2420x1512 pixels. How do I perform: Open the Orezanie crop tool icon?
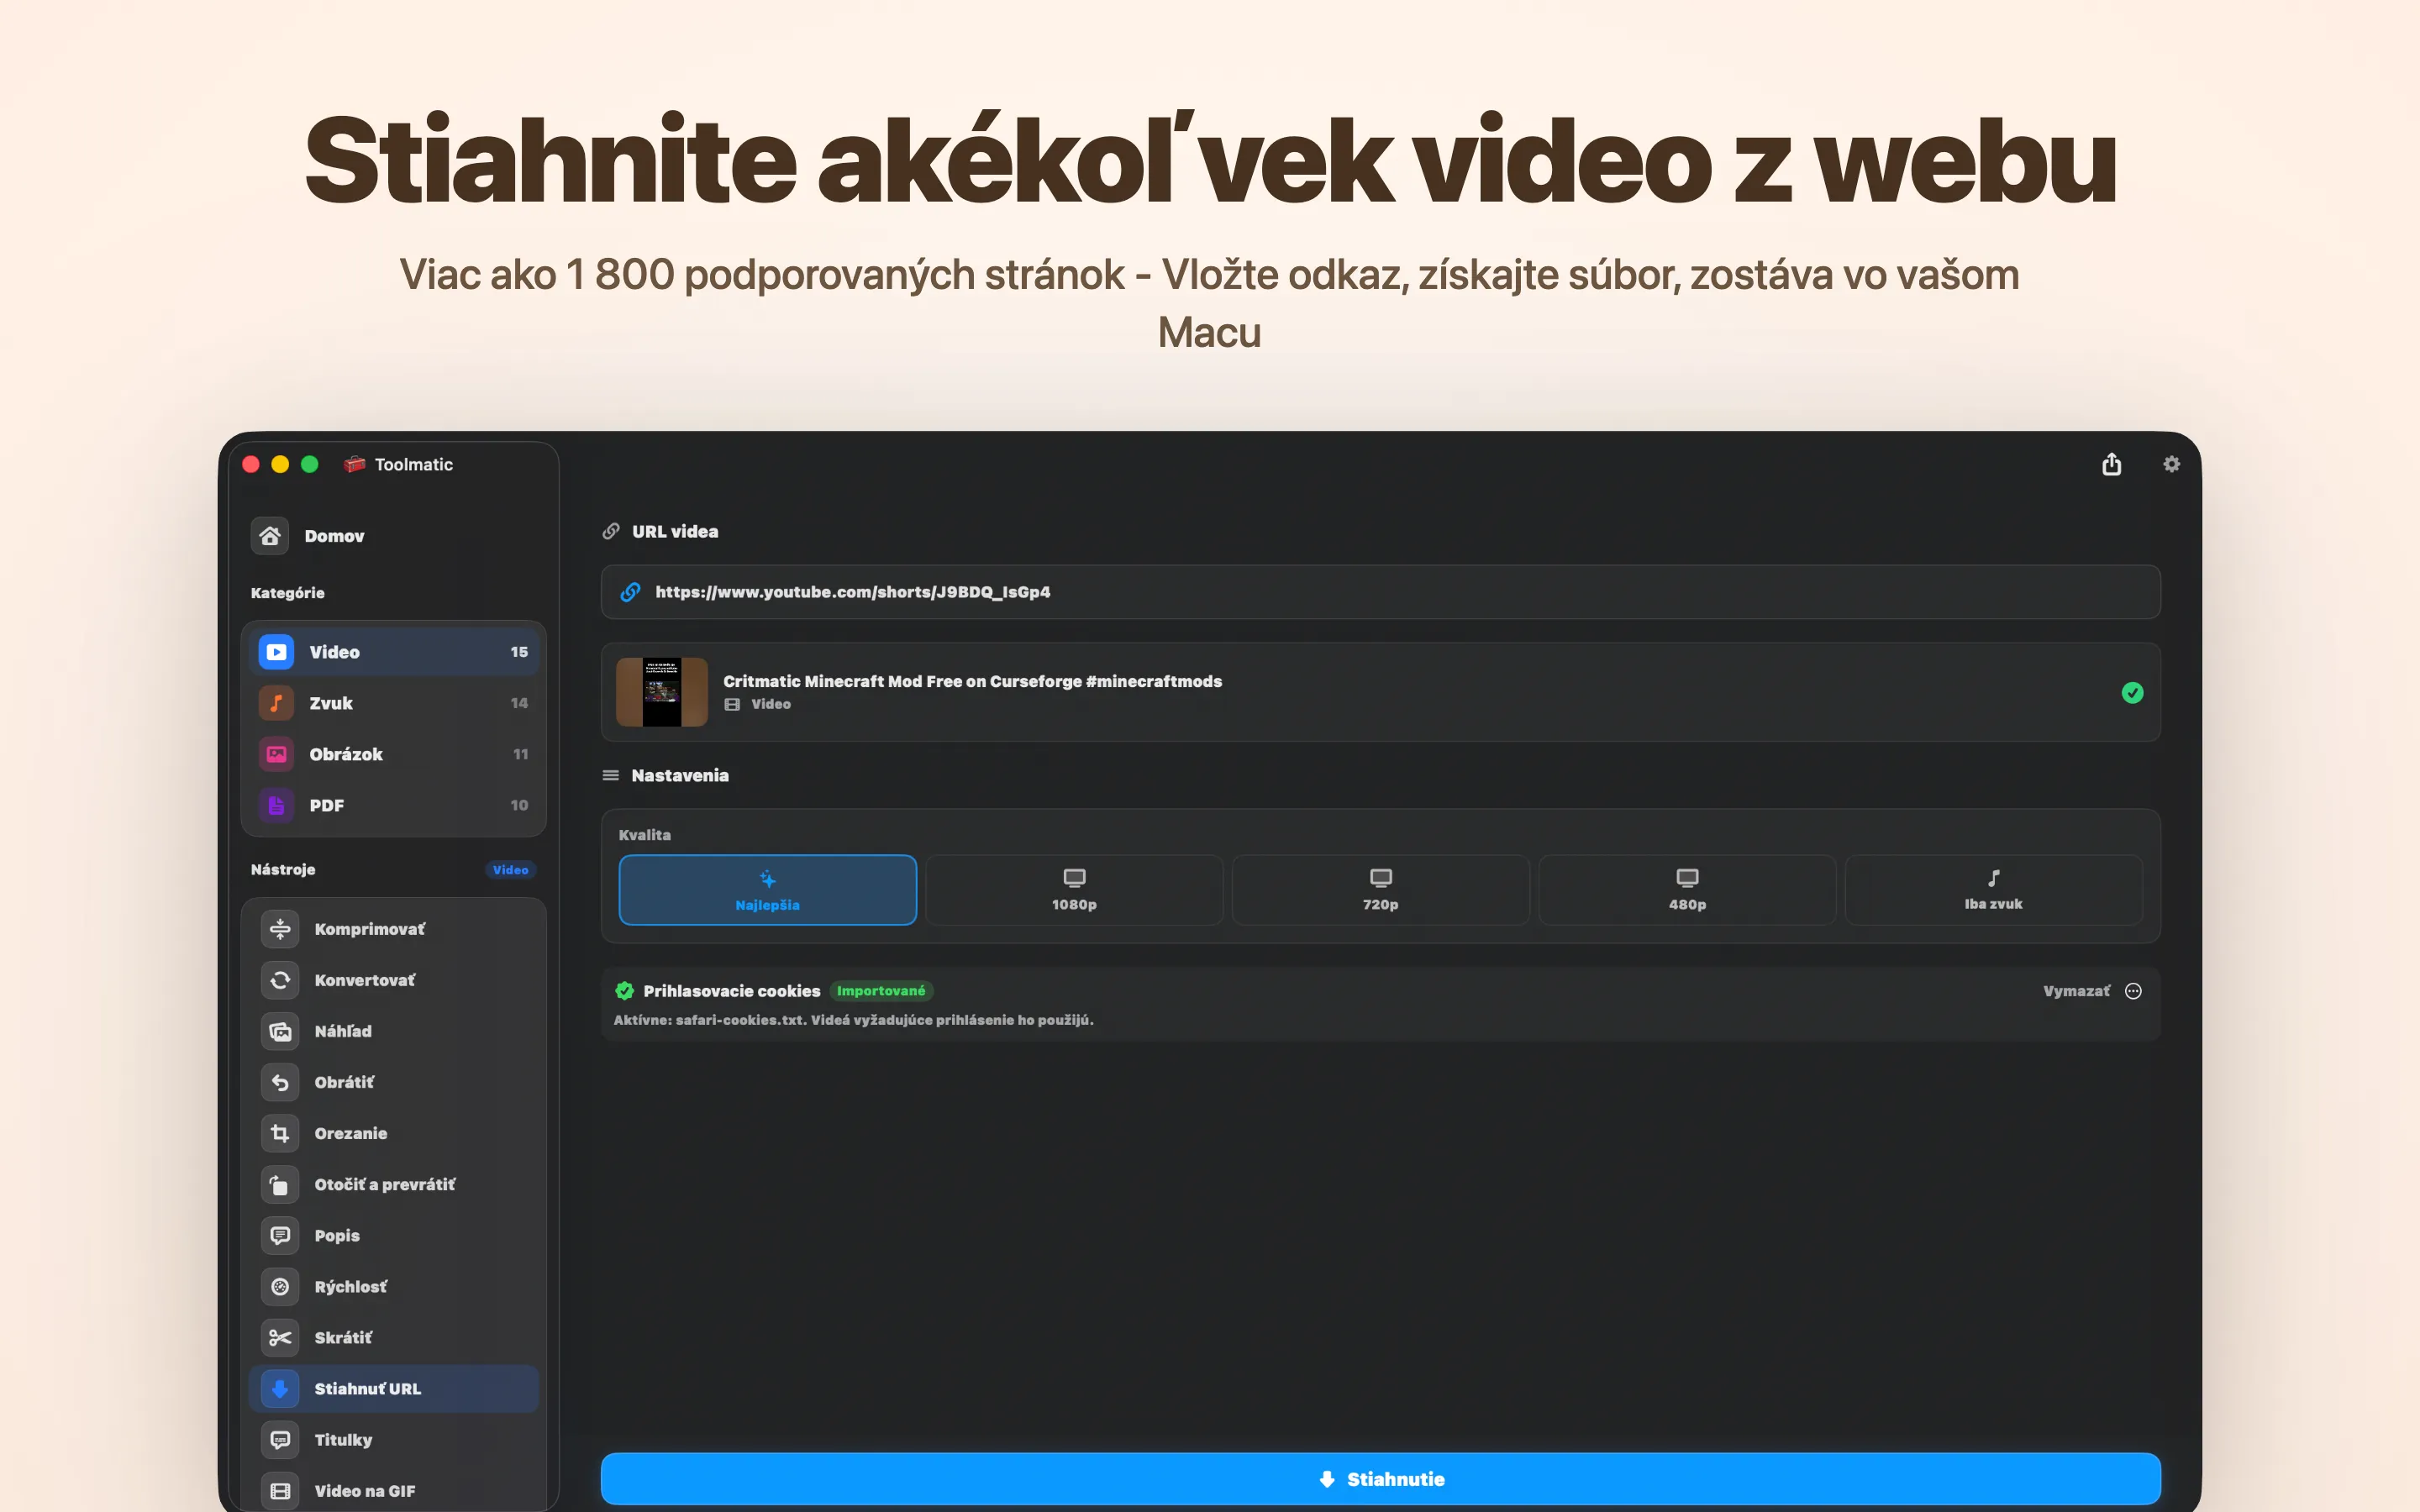[280, 1133]
